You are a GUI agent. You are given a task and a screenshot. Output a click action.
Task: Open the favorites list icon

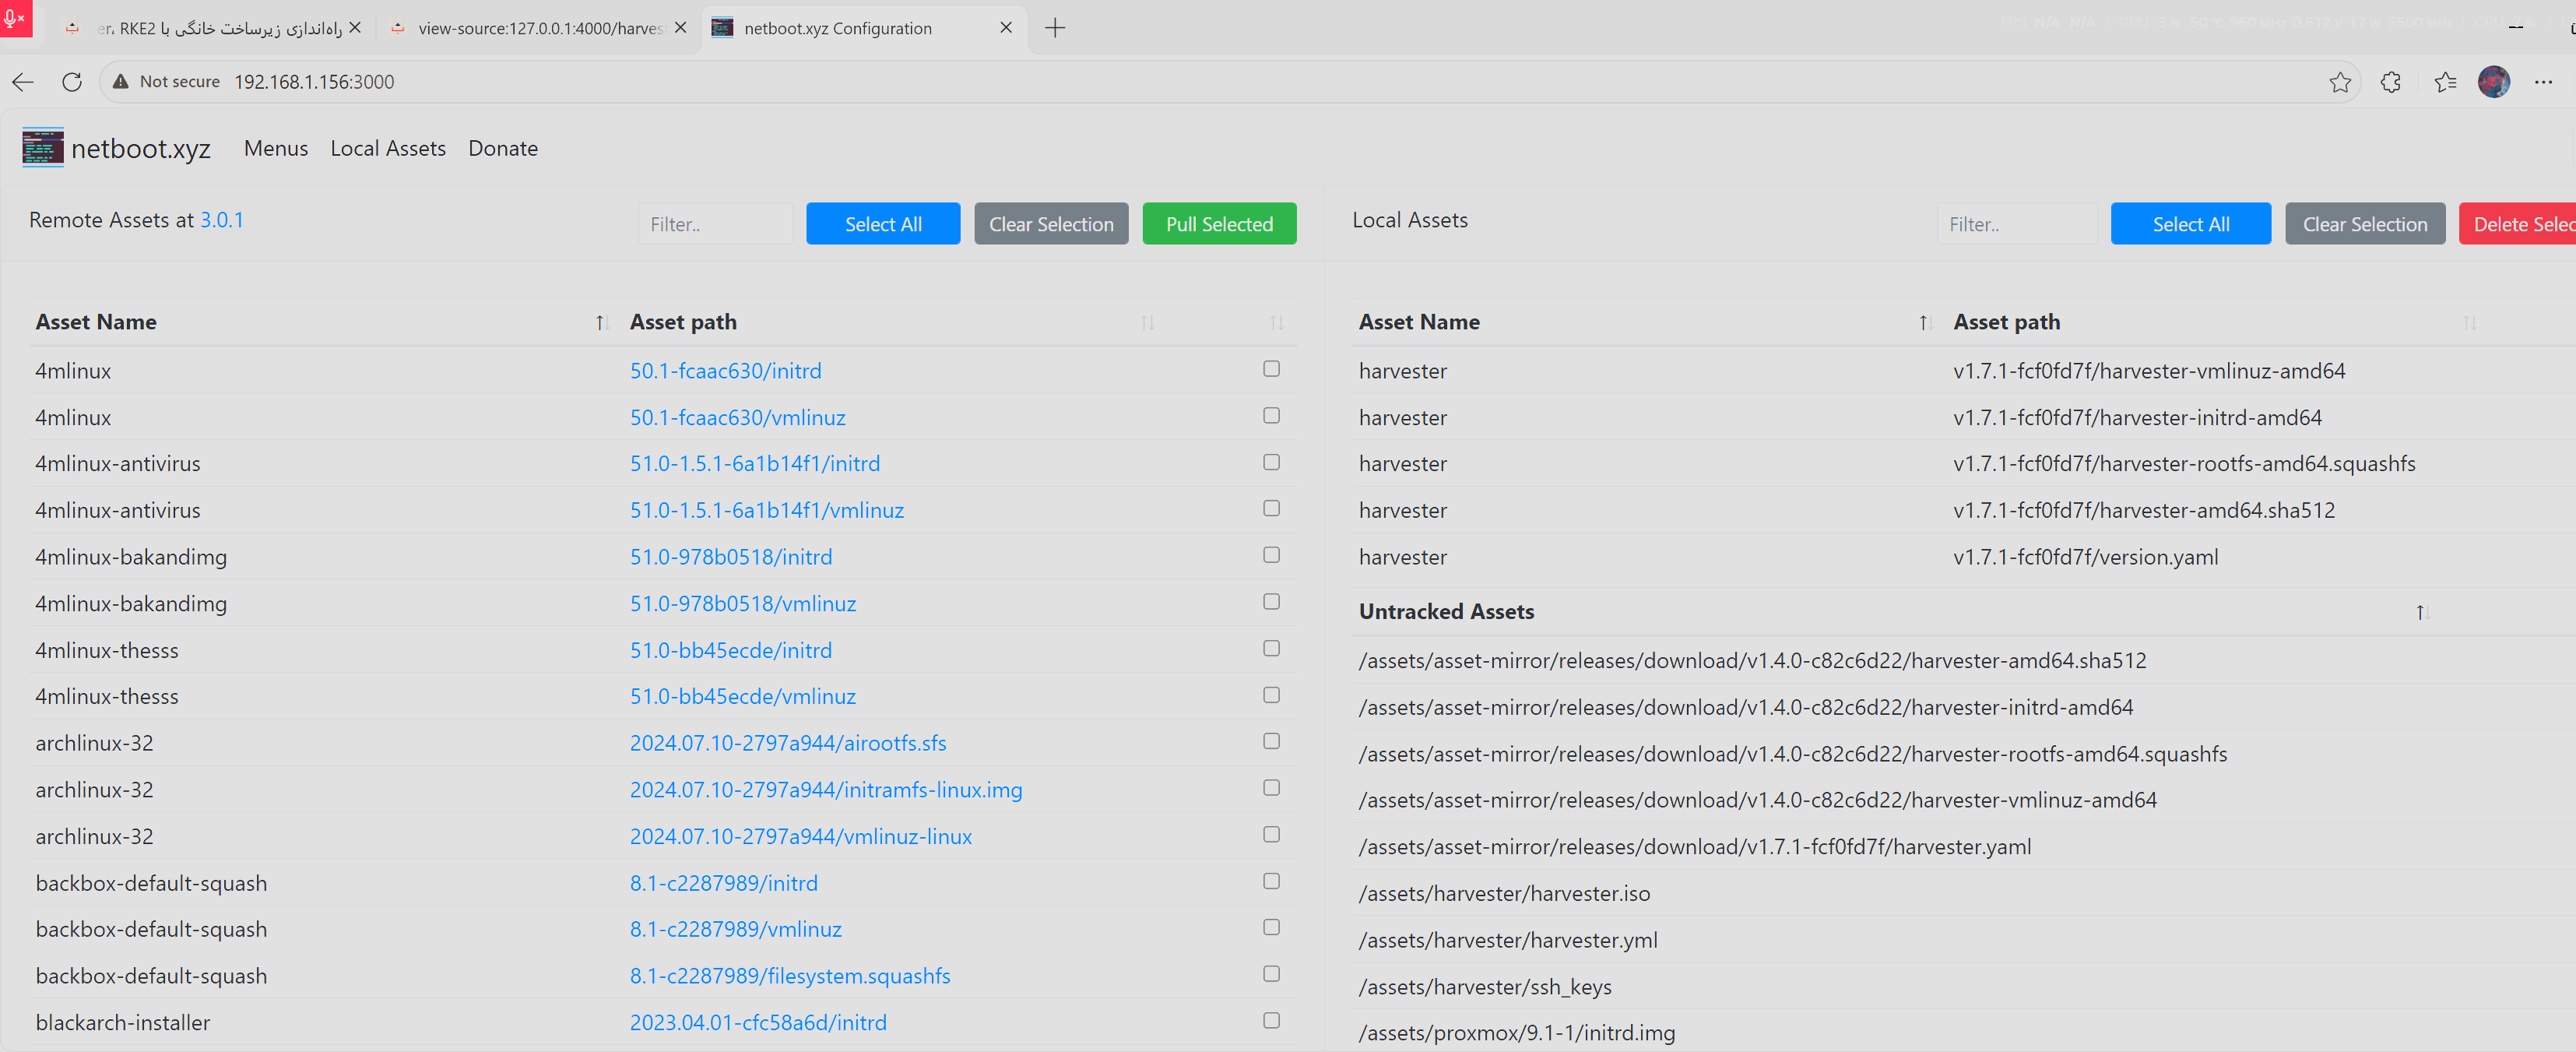pyautogui.click(x=2444, y=82)
